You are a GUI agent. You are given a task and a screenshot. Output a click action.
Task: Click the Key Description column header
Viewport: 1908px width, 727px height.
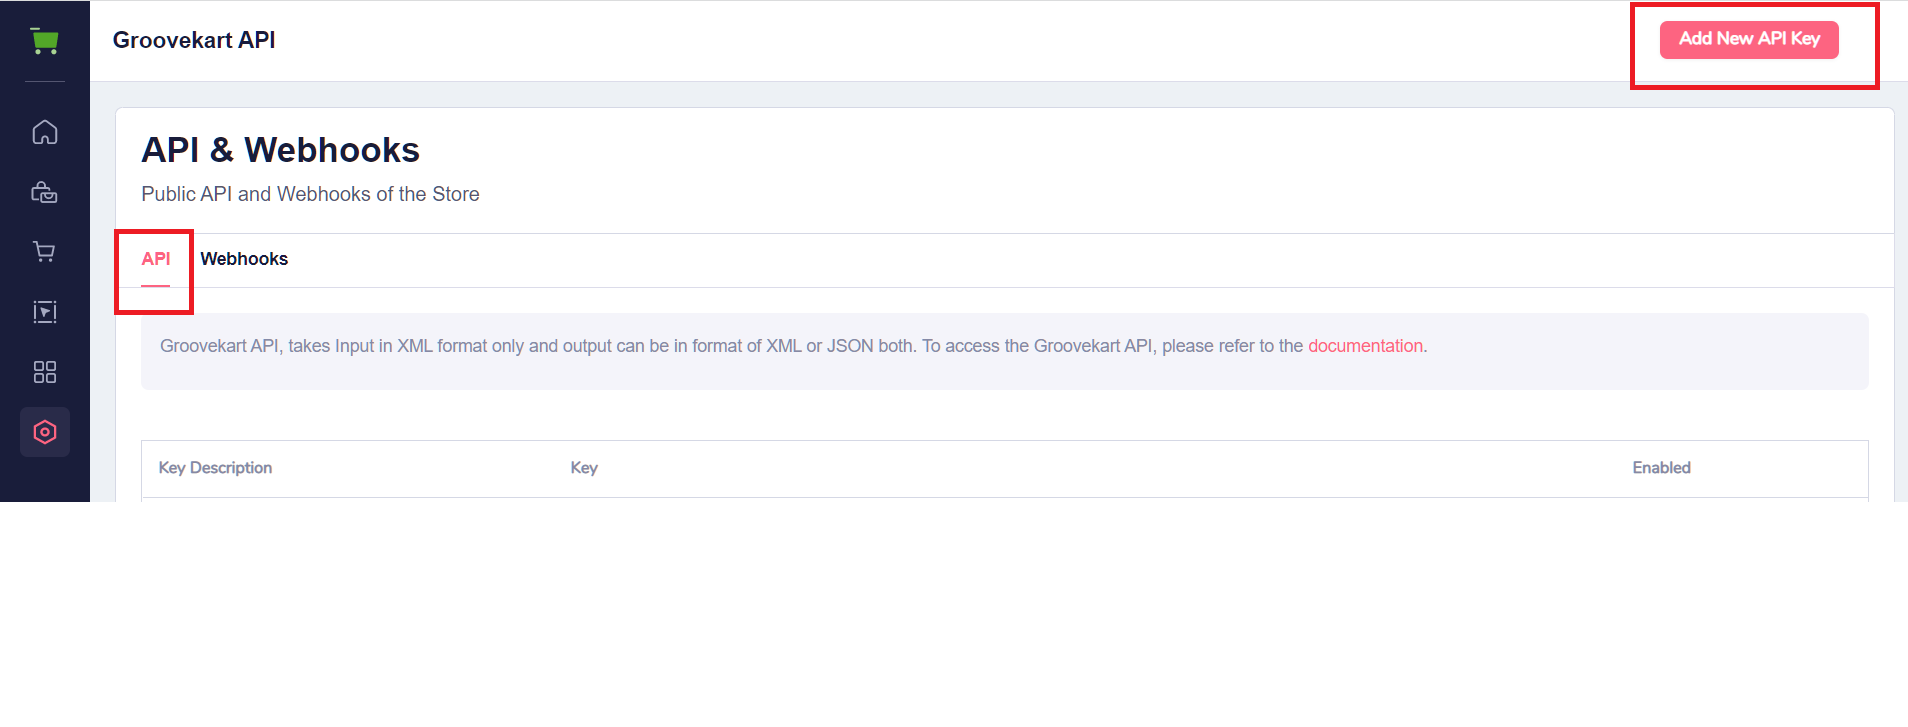215,468
